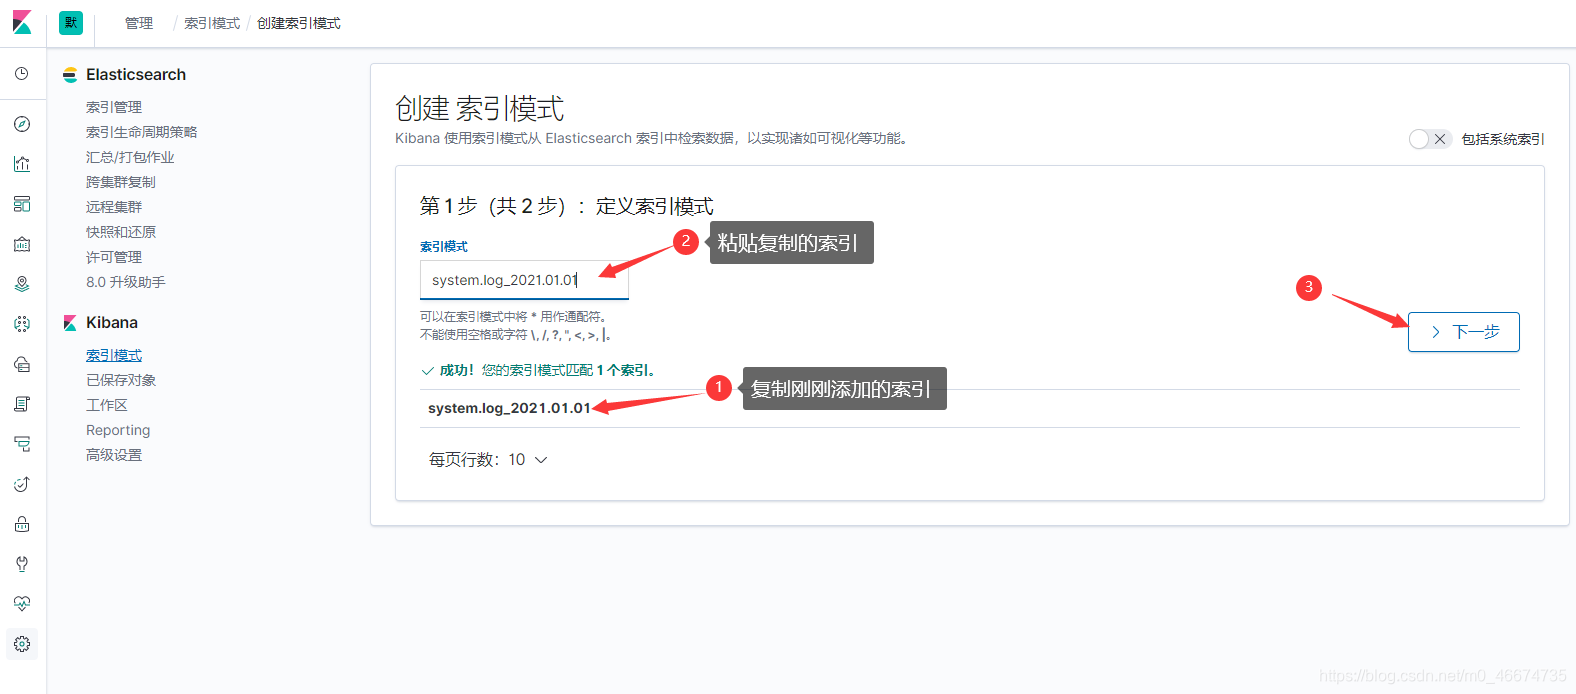Select 索引模式 under Kibana section

click(x=114, y=355)
